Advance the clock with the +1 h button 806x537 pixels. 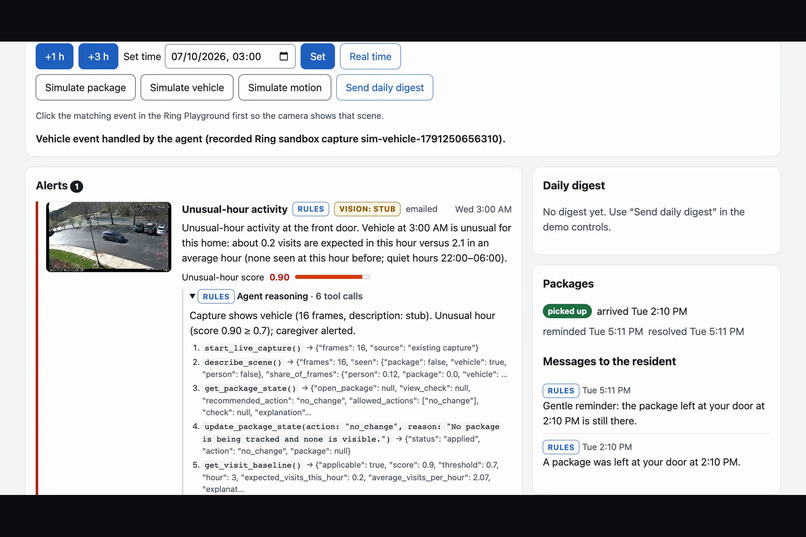click(x=54, y=57)
